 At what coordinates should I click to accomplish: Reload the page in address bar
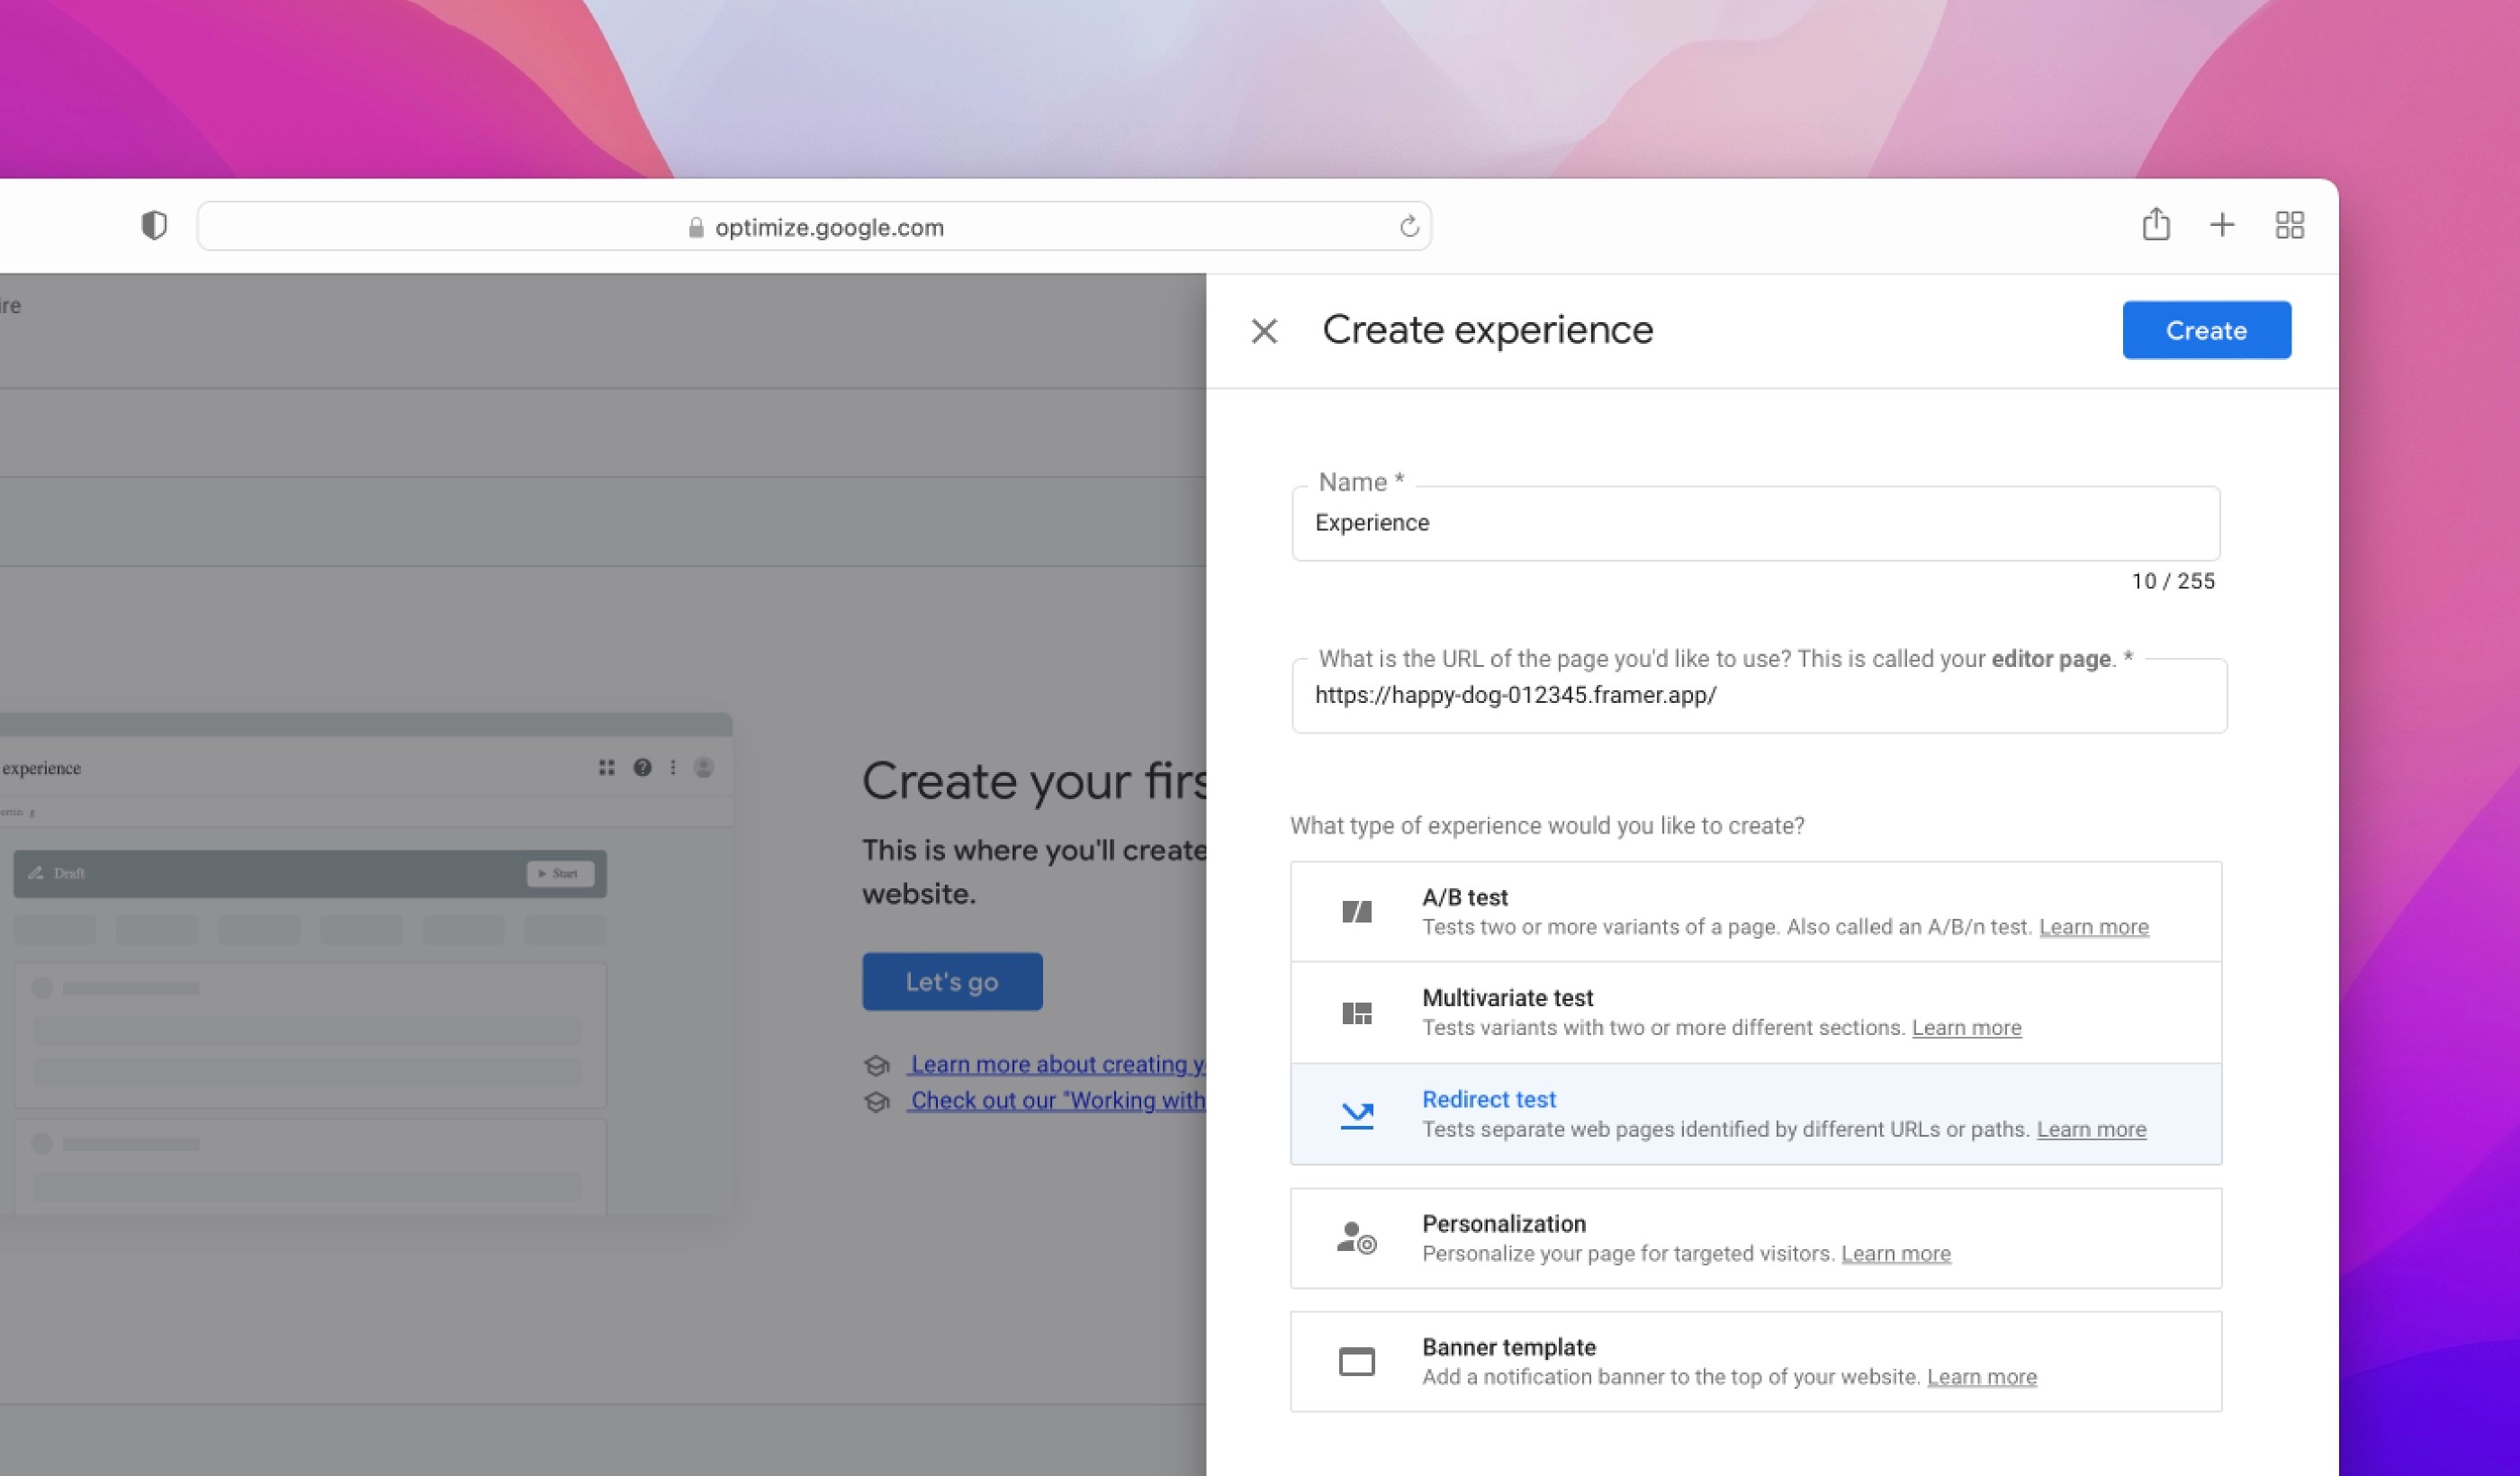pos(1409,227)
